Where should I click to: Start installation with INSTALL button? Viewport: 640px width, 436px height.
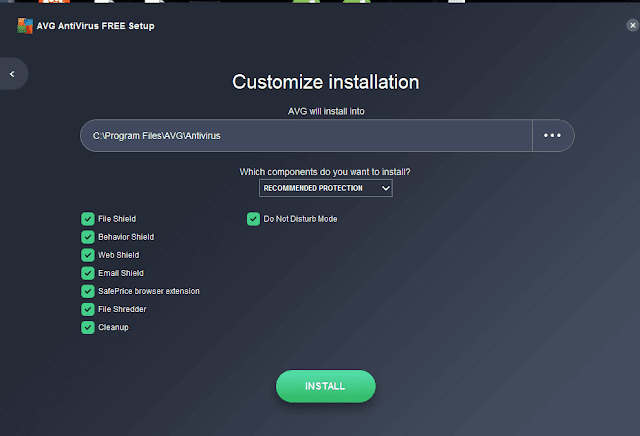(326, 386)
